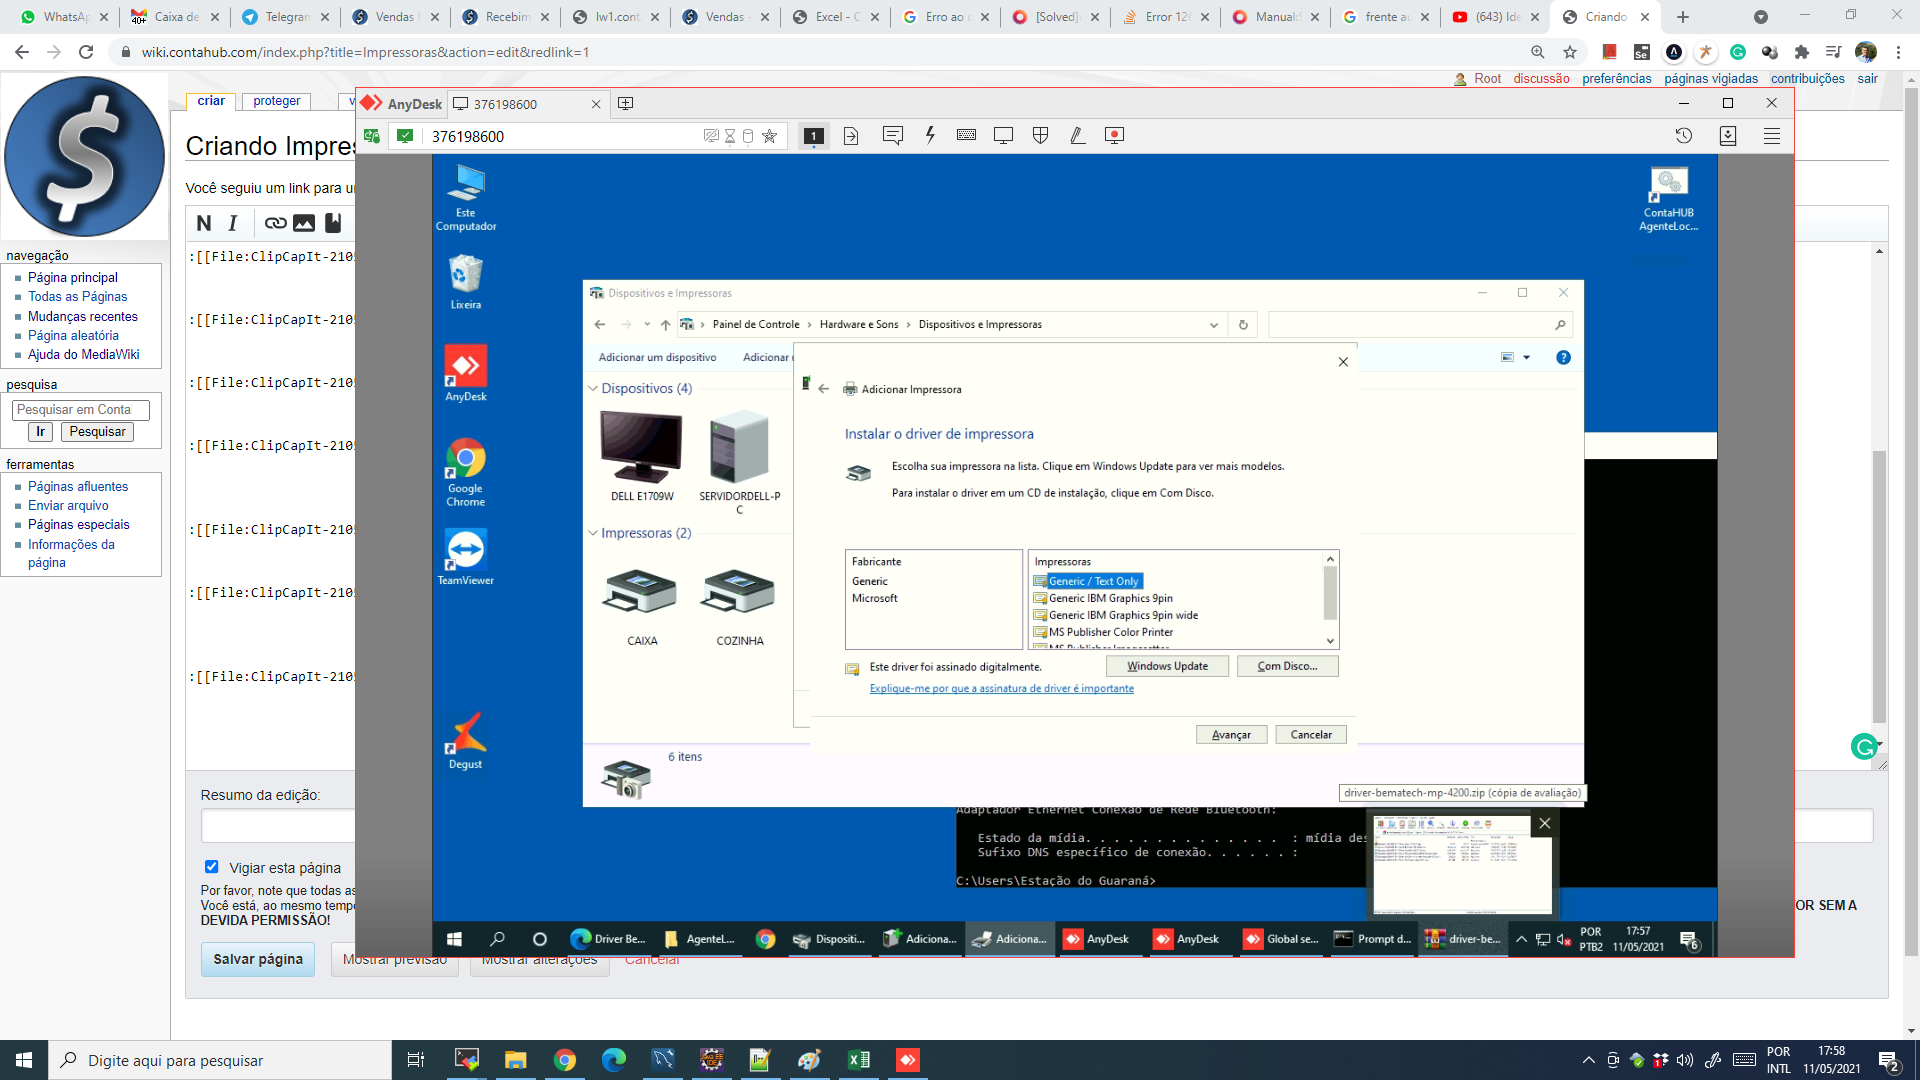The width and height of the screenshot is (1920, 1080).
Task: Insert link icon in wiki editor
Action: tap(275, 223)
